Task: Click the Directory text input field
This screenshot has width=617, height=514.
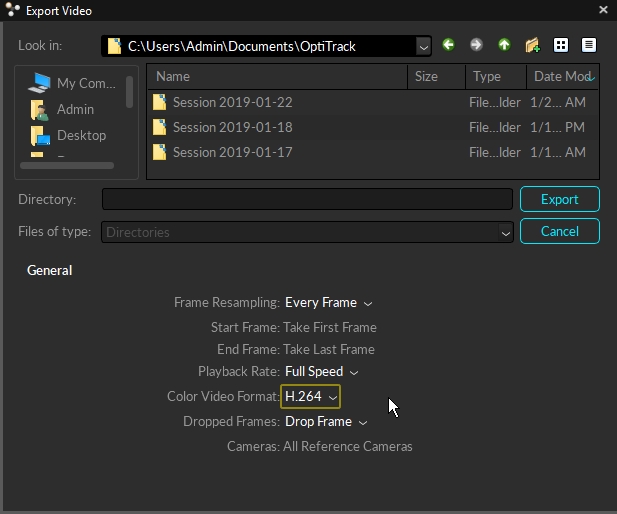Action: pos(307,199)
